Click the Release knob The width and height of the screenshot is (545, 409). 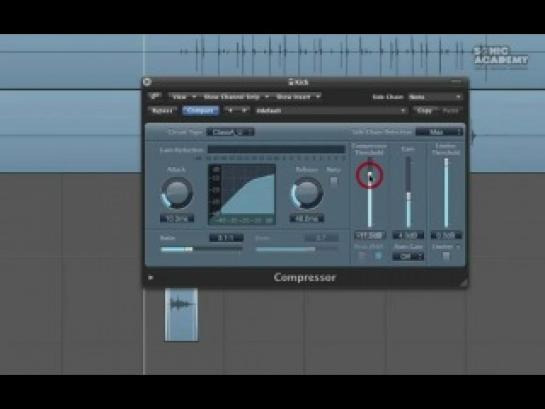[307, 193]
